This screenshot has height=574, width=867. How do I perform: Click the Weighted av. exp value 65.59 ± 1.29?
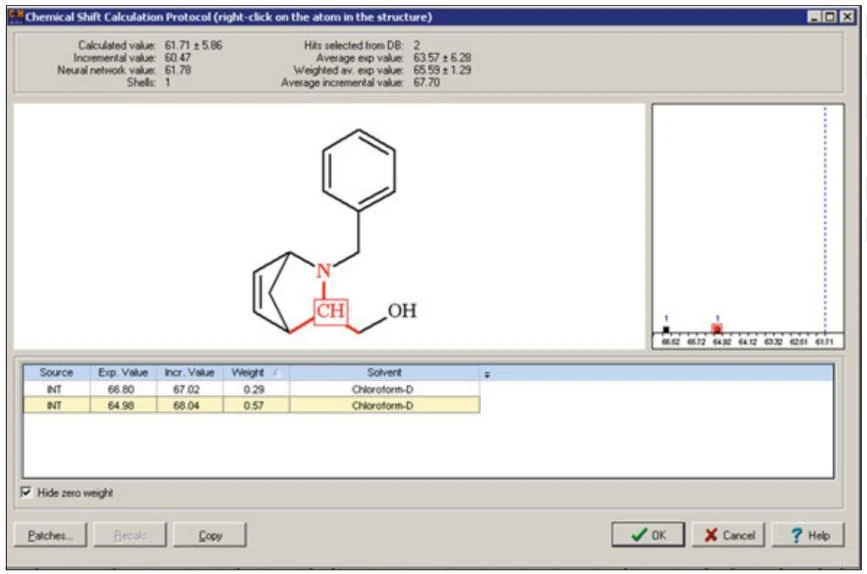point(442,70)
